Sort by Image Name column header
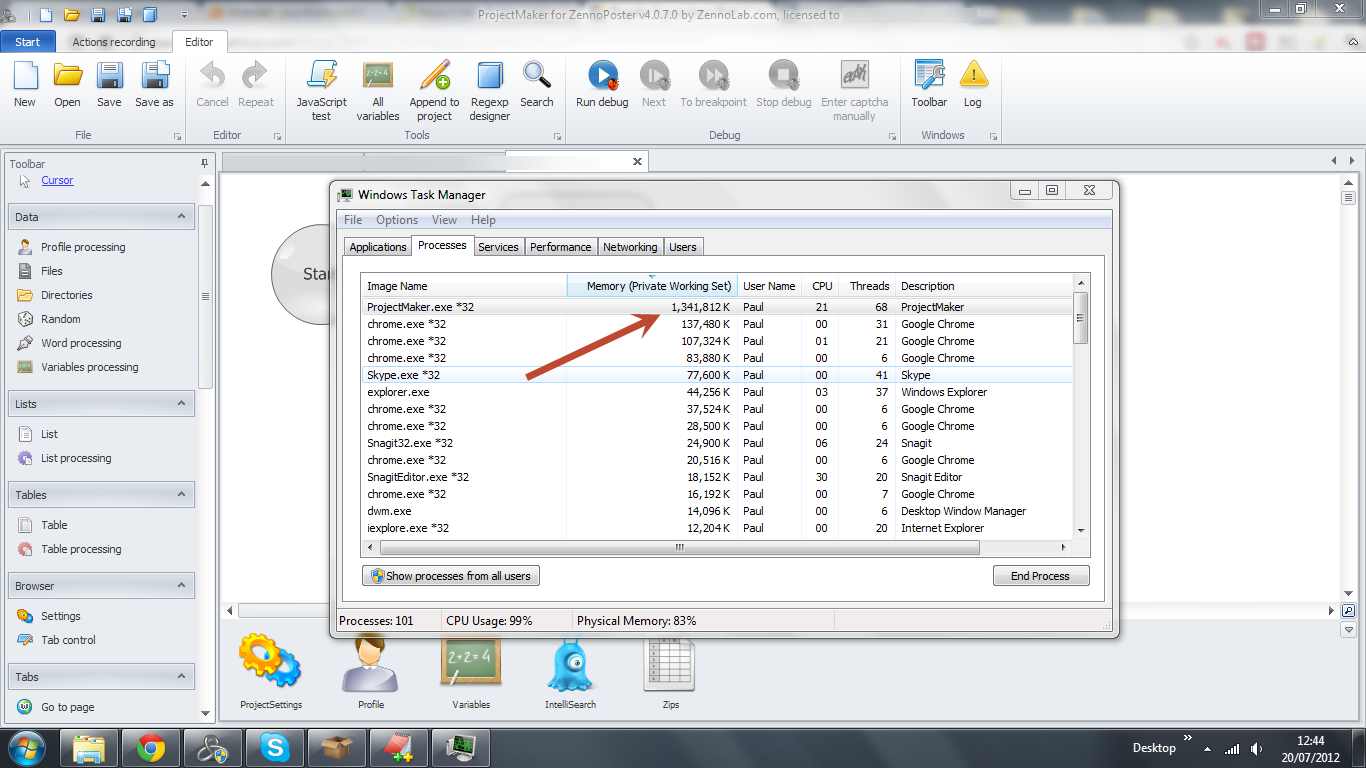 click(464, 286)
